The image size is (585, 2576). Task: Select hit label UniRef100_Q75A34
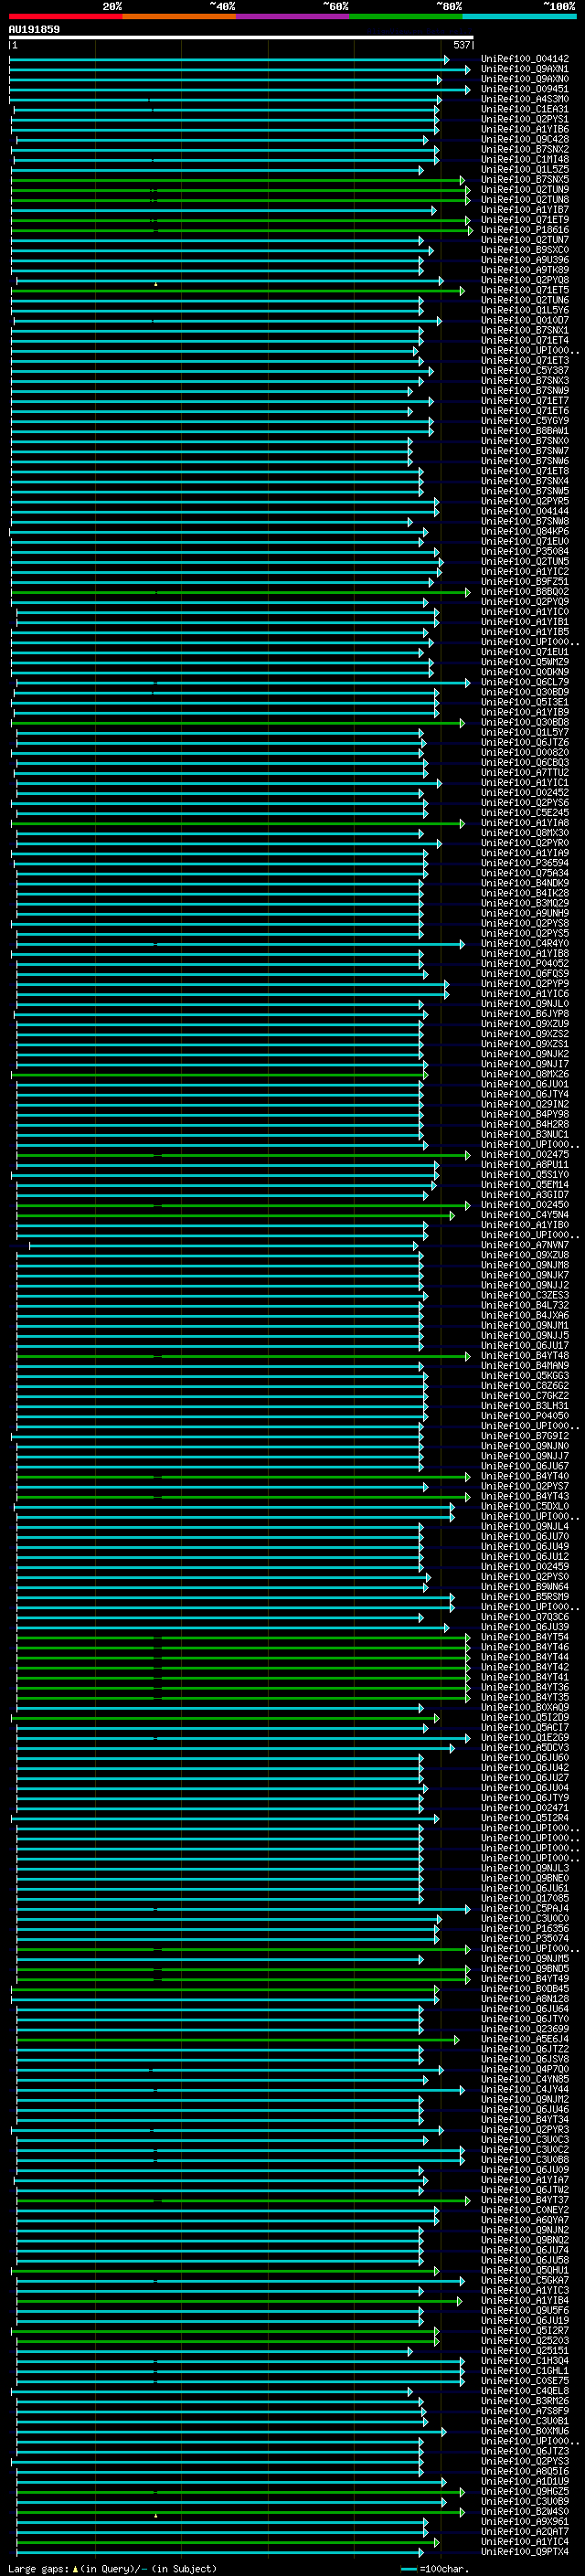pyautogui.click(x=525, y=873)
